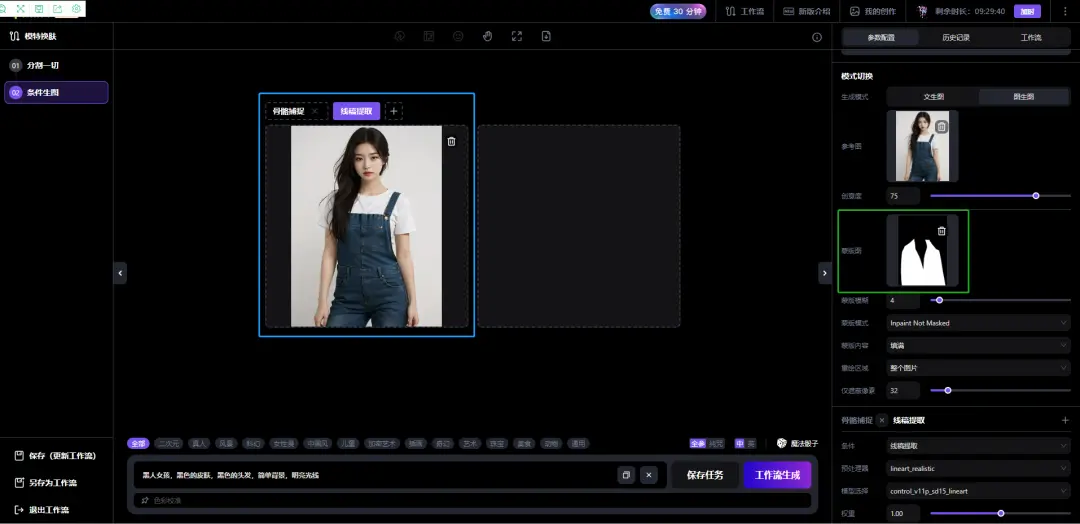Open the control_v11p_sd15_lineart model dropdown
Viewport: 1080px width, 524px height.
(x=978, y=491)
